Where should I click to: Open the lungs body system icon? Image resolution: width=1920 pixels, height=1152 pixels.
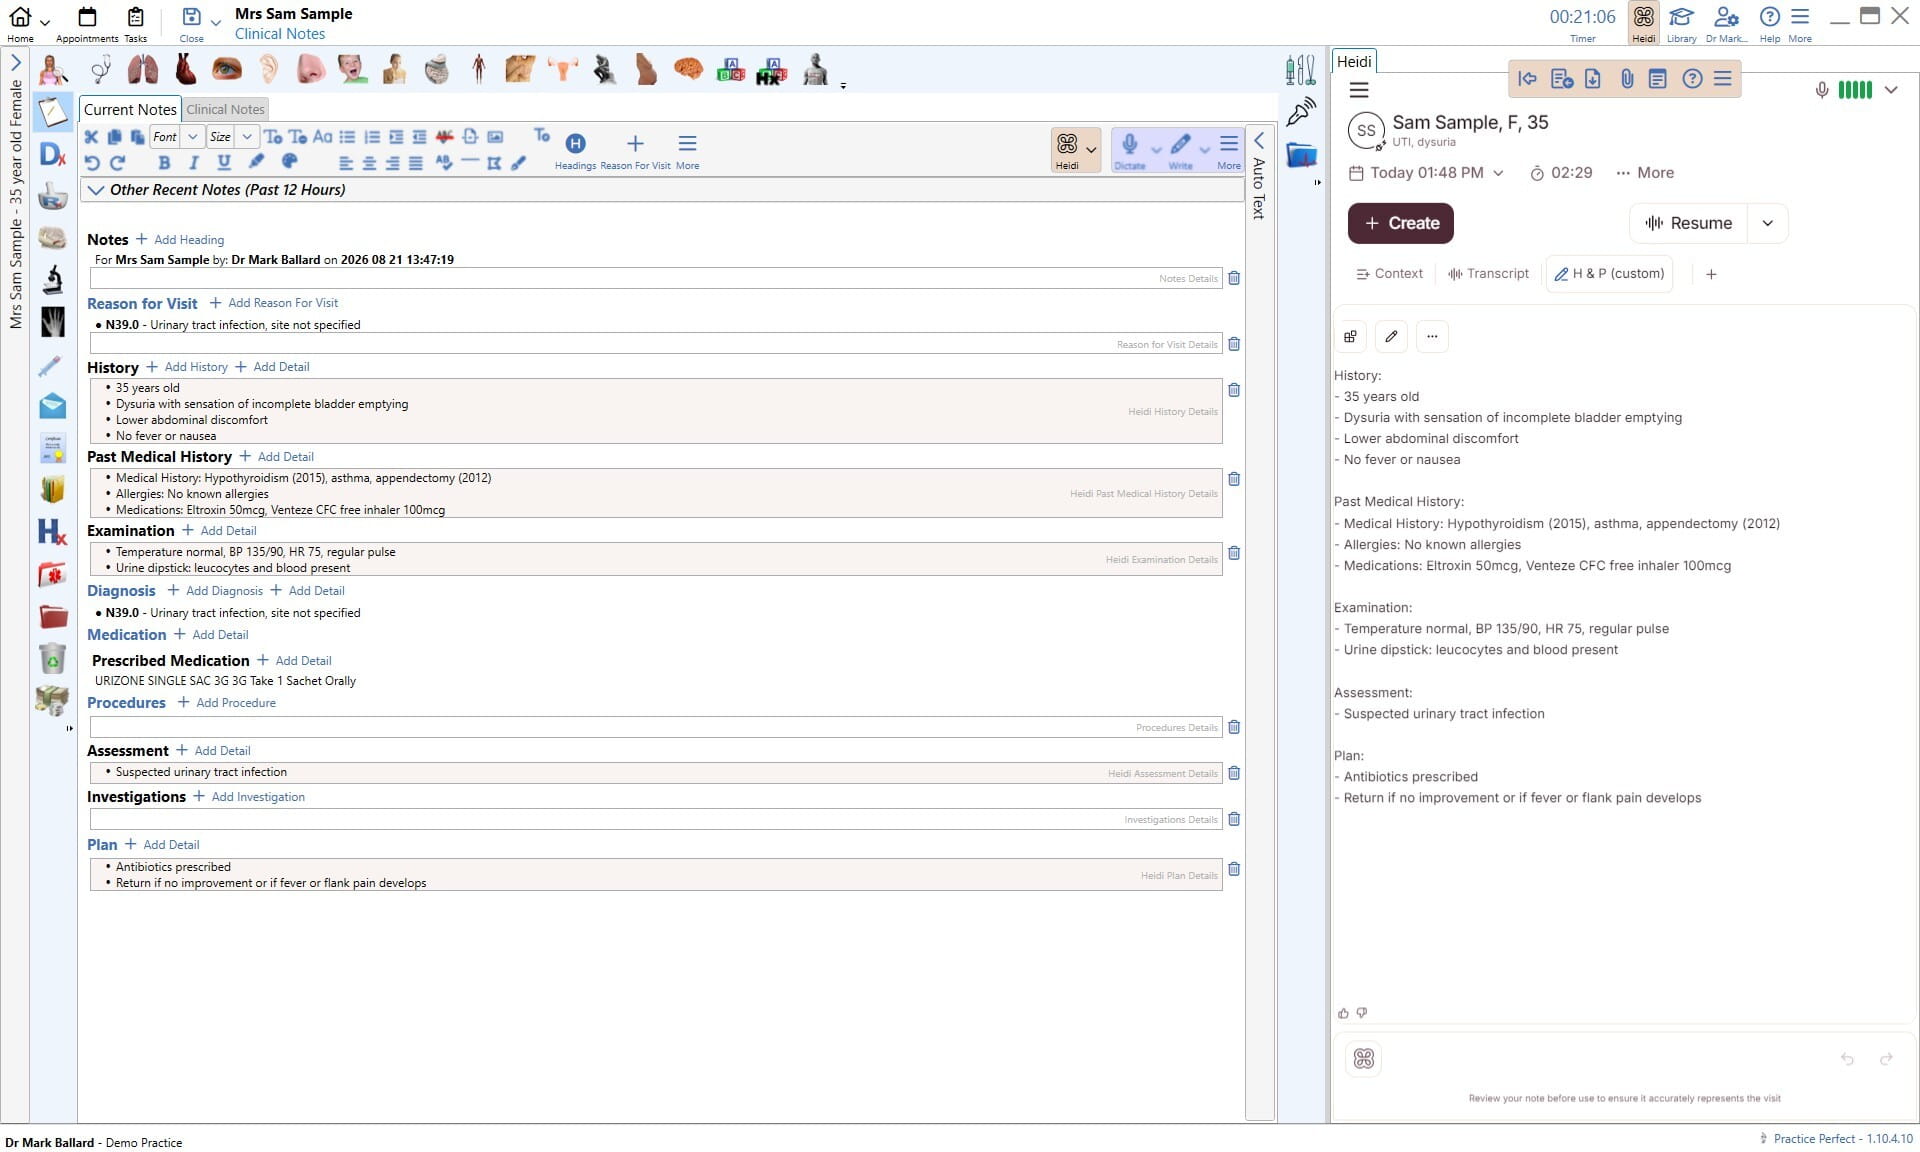[x=143, y=69]
